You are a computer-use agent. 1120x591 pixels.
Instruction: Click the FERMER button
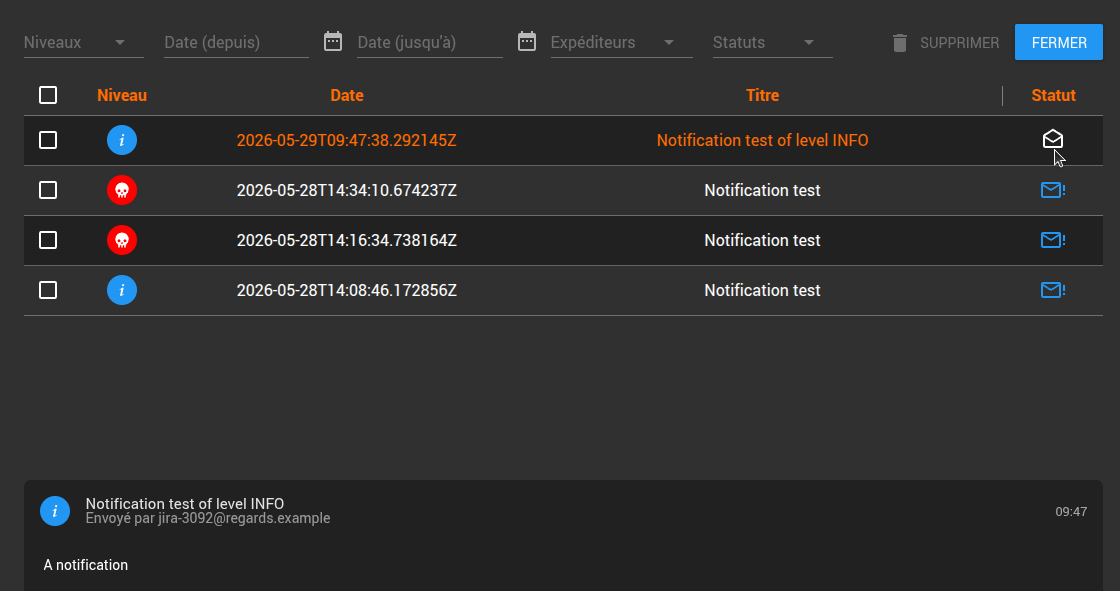pyautogui.click(x=1059, y=42)
